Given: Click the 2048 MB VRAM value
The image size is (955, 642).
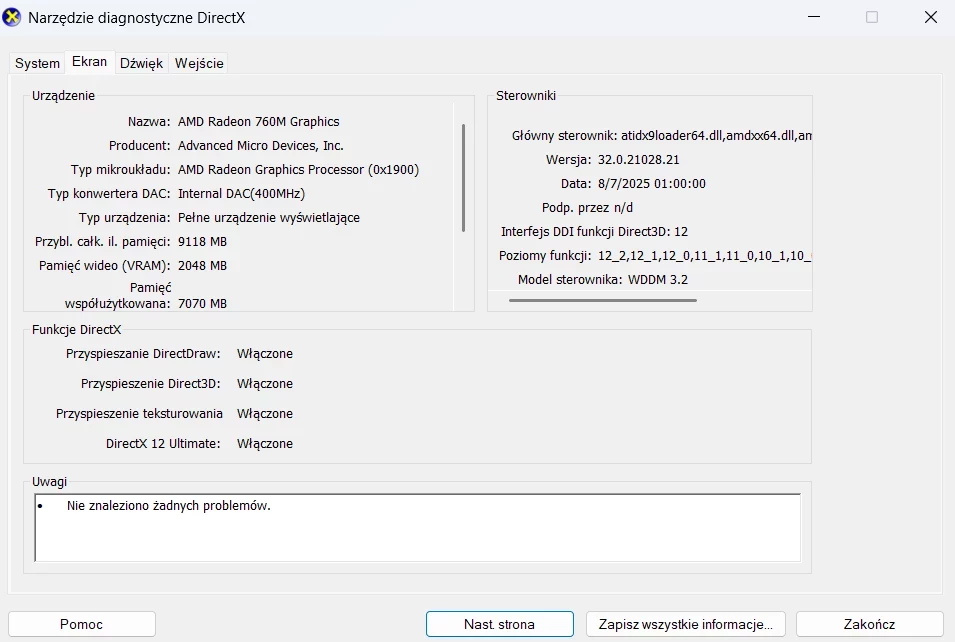Looking at the screenshot, I should (x=202, y=266).
